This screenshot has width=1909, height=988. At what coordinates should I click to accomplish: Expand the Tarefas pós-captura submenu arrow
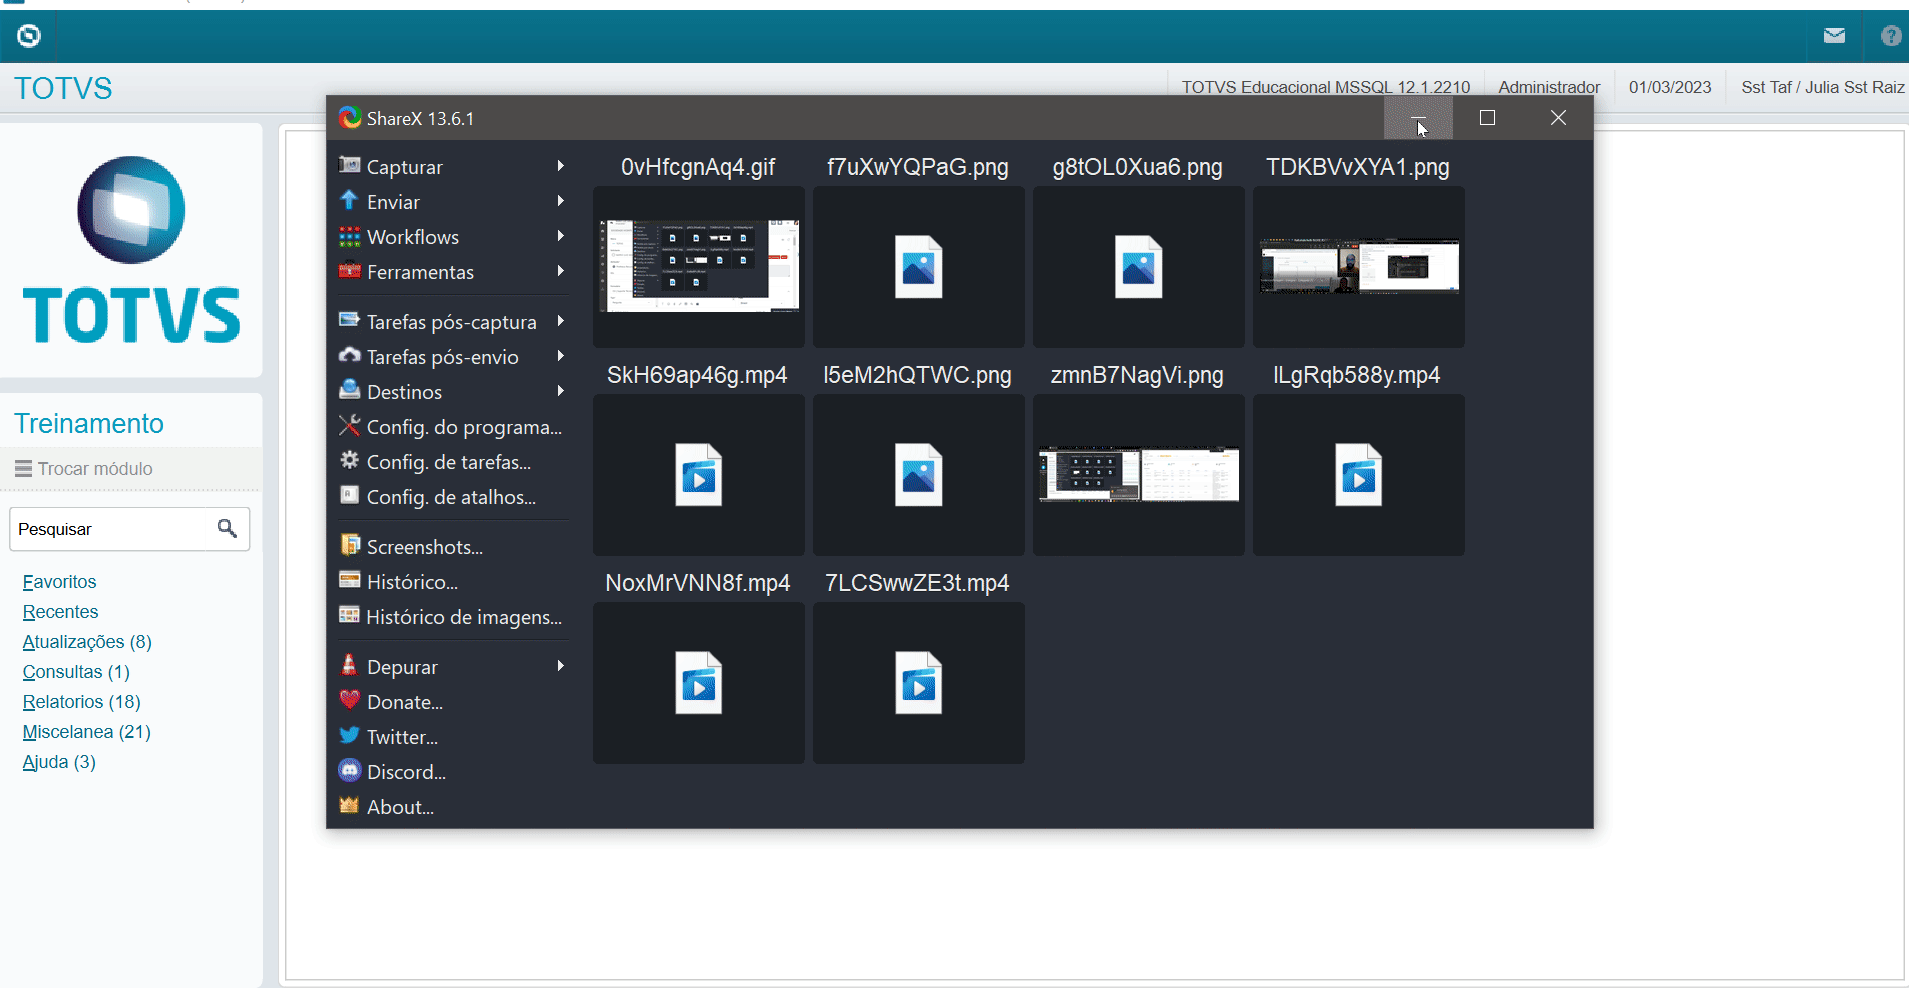561,321
